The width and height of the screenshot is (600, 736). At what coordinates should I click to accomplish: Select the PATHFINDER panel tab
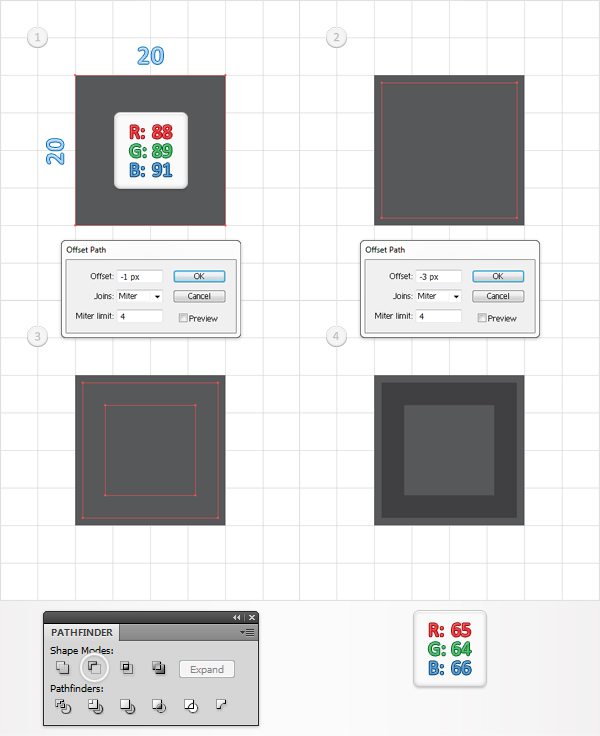click(x=82, y=633)
